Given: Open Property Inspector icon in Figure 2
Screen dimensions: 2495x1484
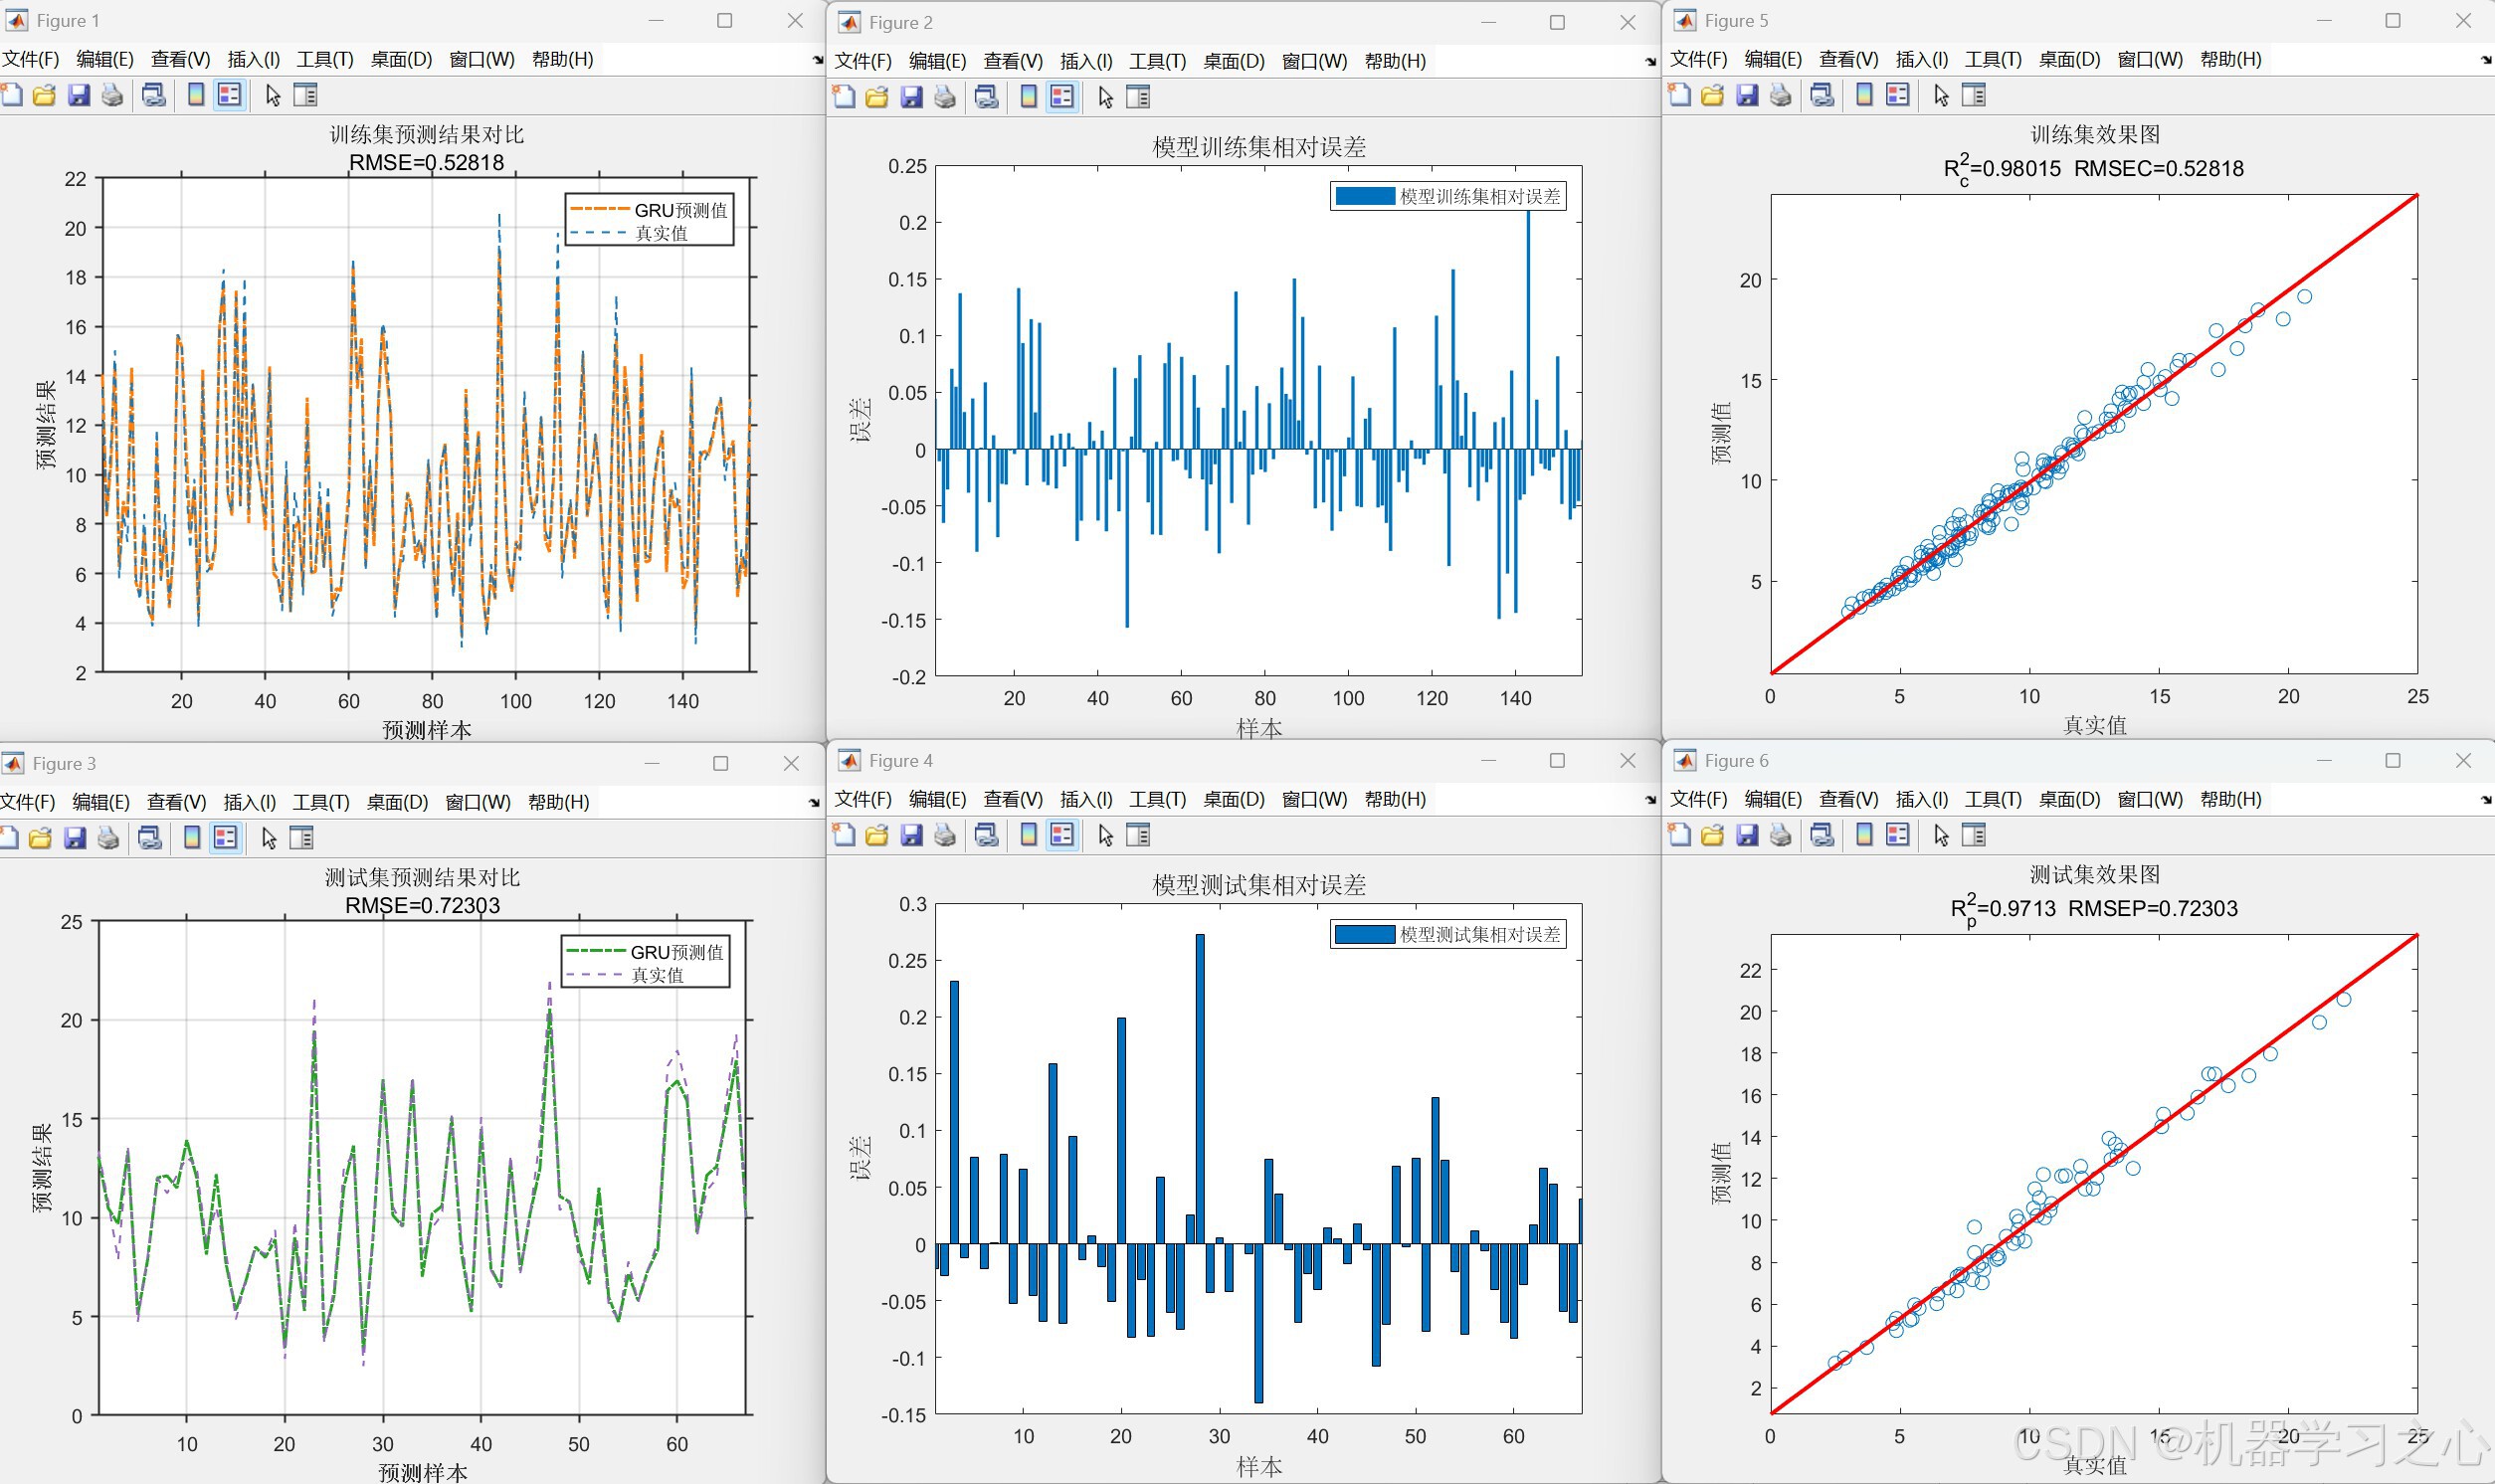Looking at the screenshot, I should (x=1138, y=98).
